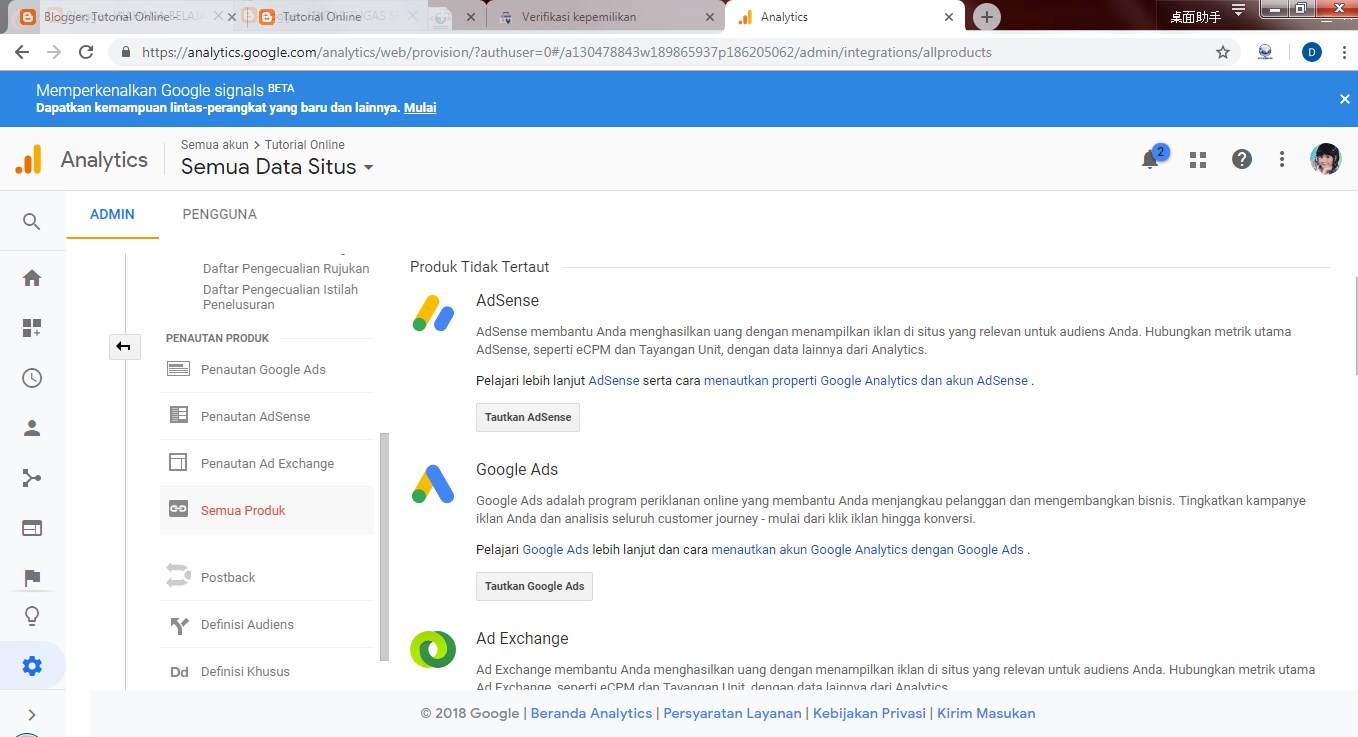Click the Mulai link in the banner
Viewport: 1358px width, 737px height.
pos(420,107)
